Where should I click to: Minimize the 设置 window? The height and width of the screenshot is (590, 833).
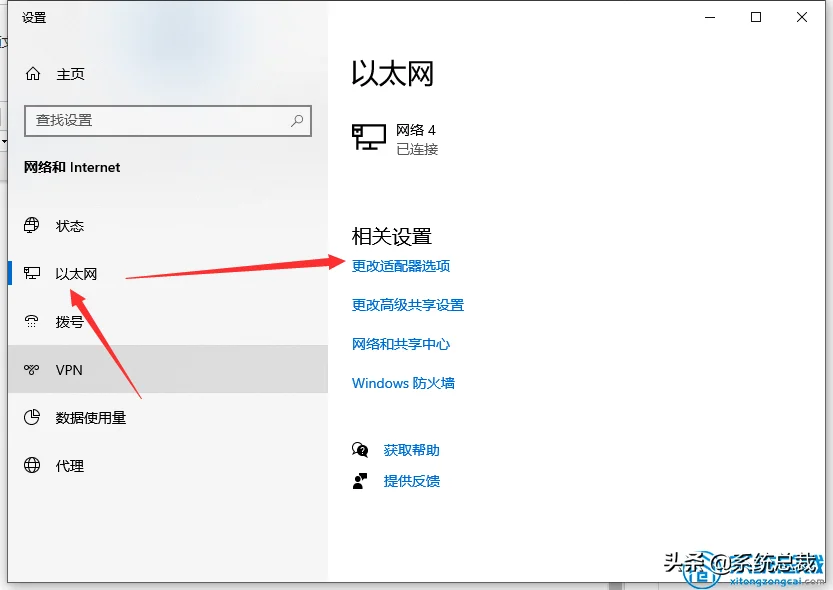tap(710, 18)
